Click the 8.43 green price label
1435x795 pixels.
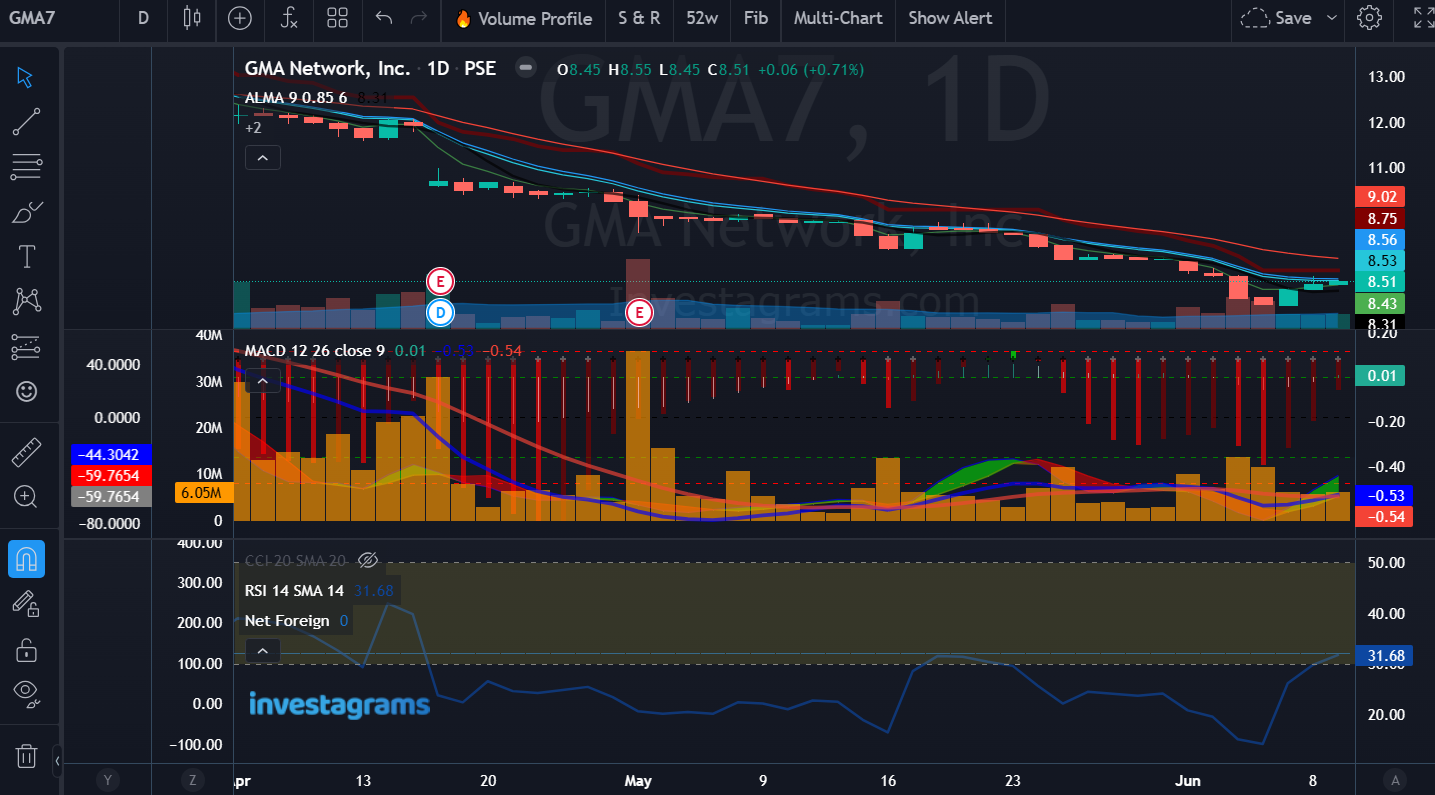(x=1380, y=303)
